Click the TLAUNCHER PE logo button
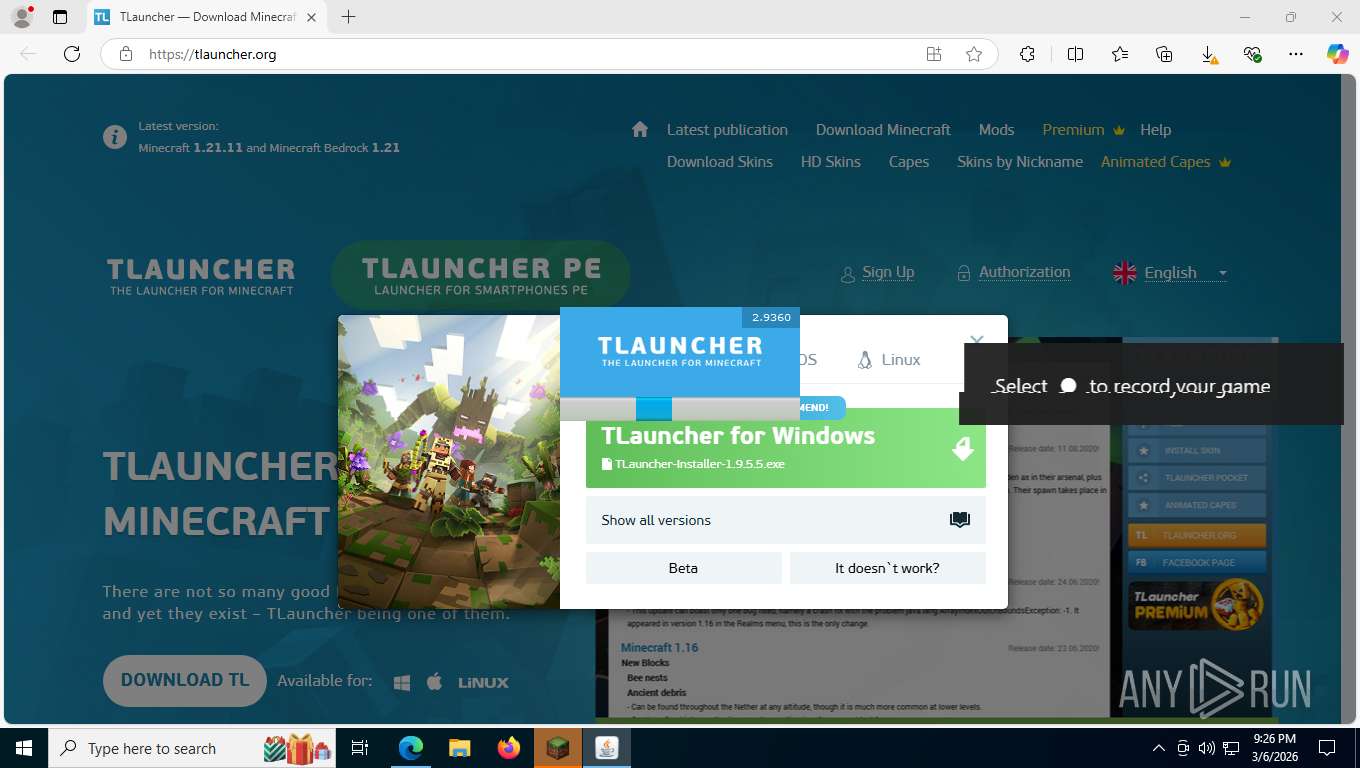 click(x=481, y=275)
